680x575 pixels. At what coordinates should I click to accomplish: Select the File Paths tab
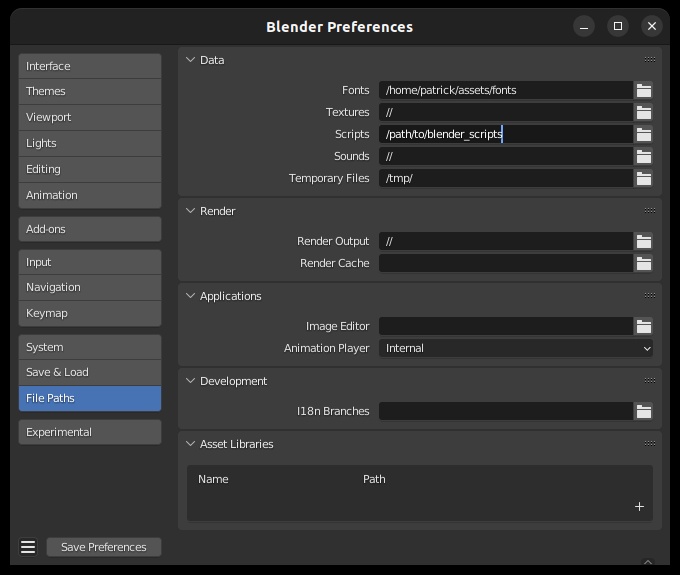pos(90,398)
